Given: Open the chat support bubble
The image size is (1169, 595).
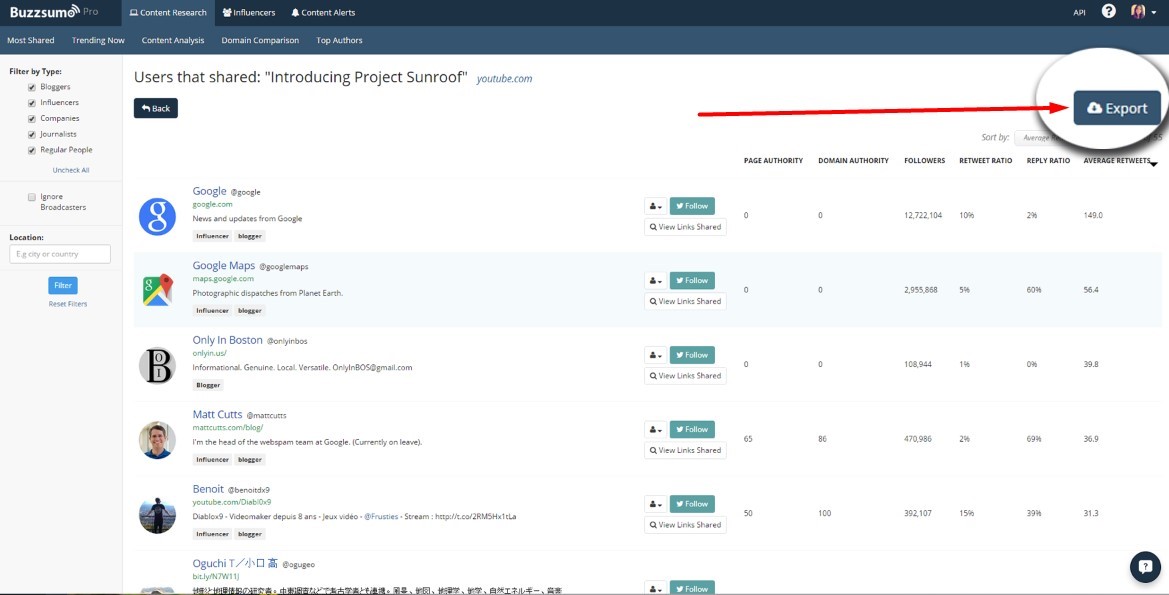Looking at the screenshot, I should (1145, 567).
